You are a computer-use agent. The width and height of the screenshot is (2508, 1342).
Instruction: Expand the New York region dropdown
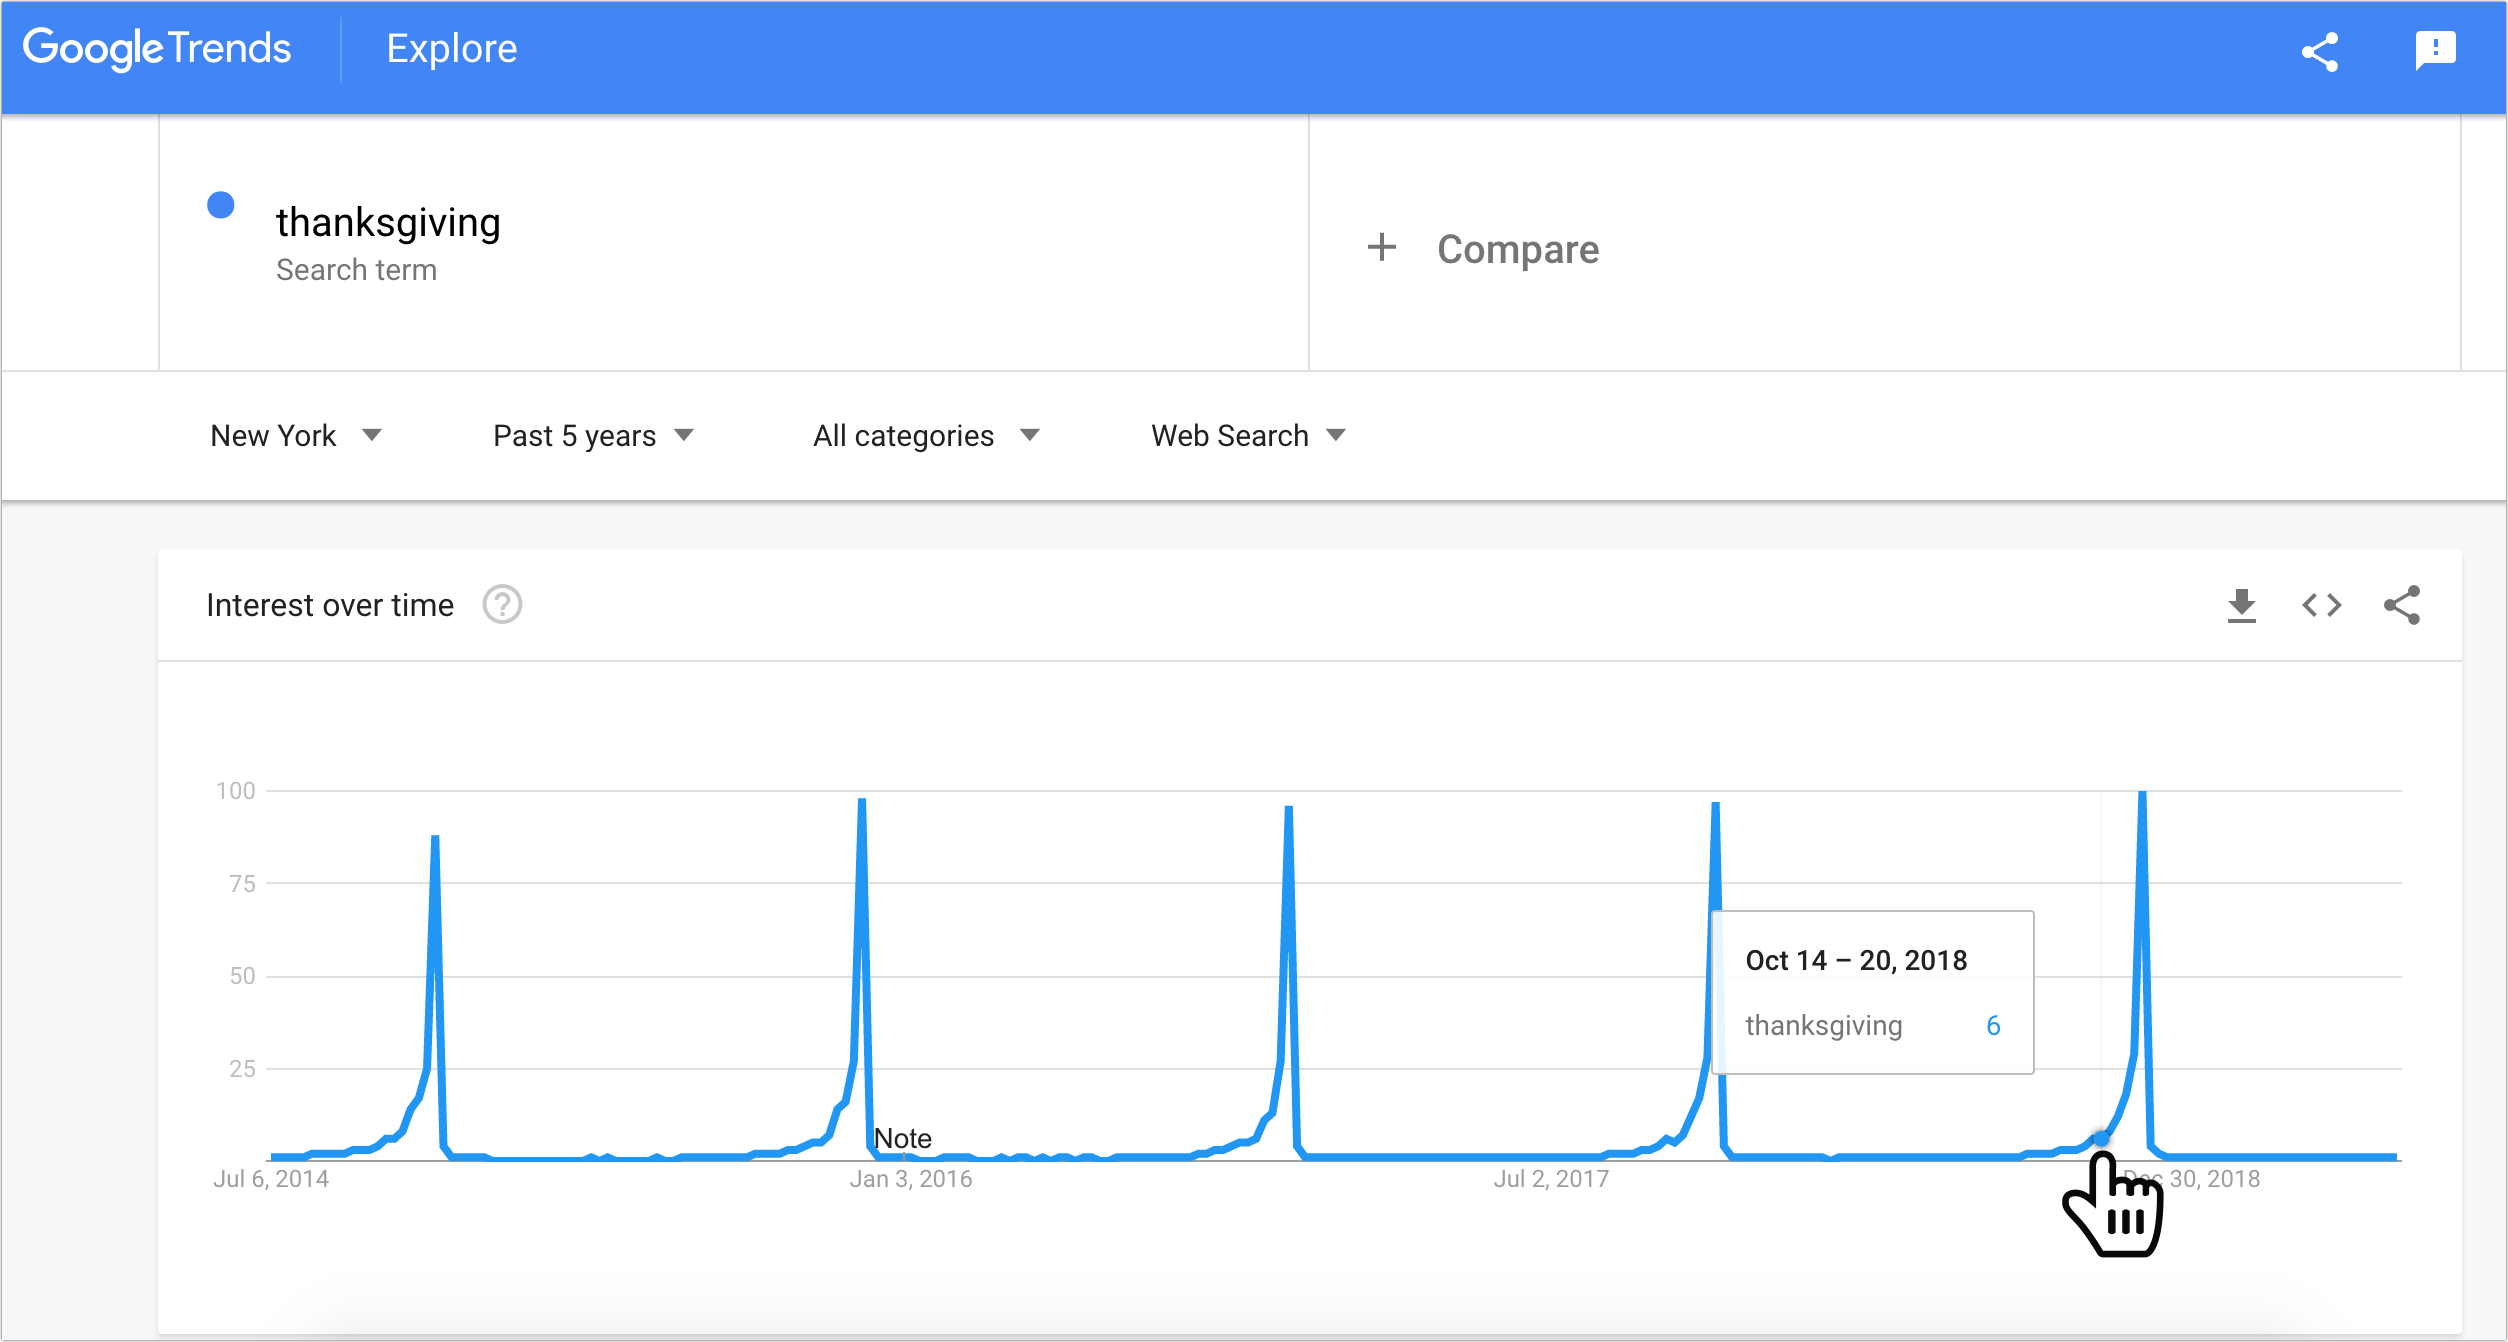pyautogui.click(x=296, y=436)
